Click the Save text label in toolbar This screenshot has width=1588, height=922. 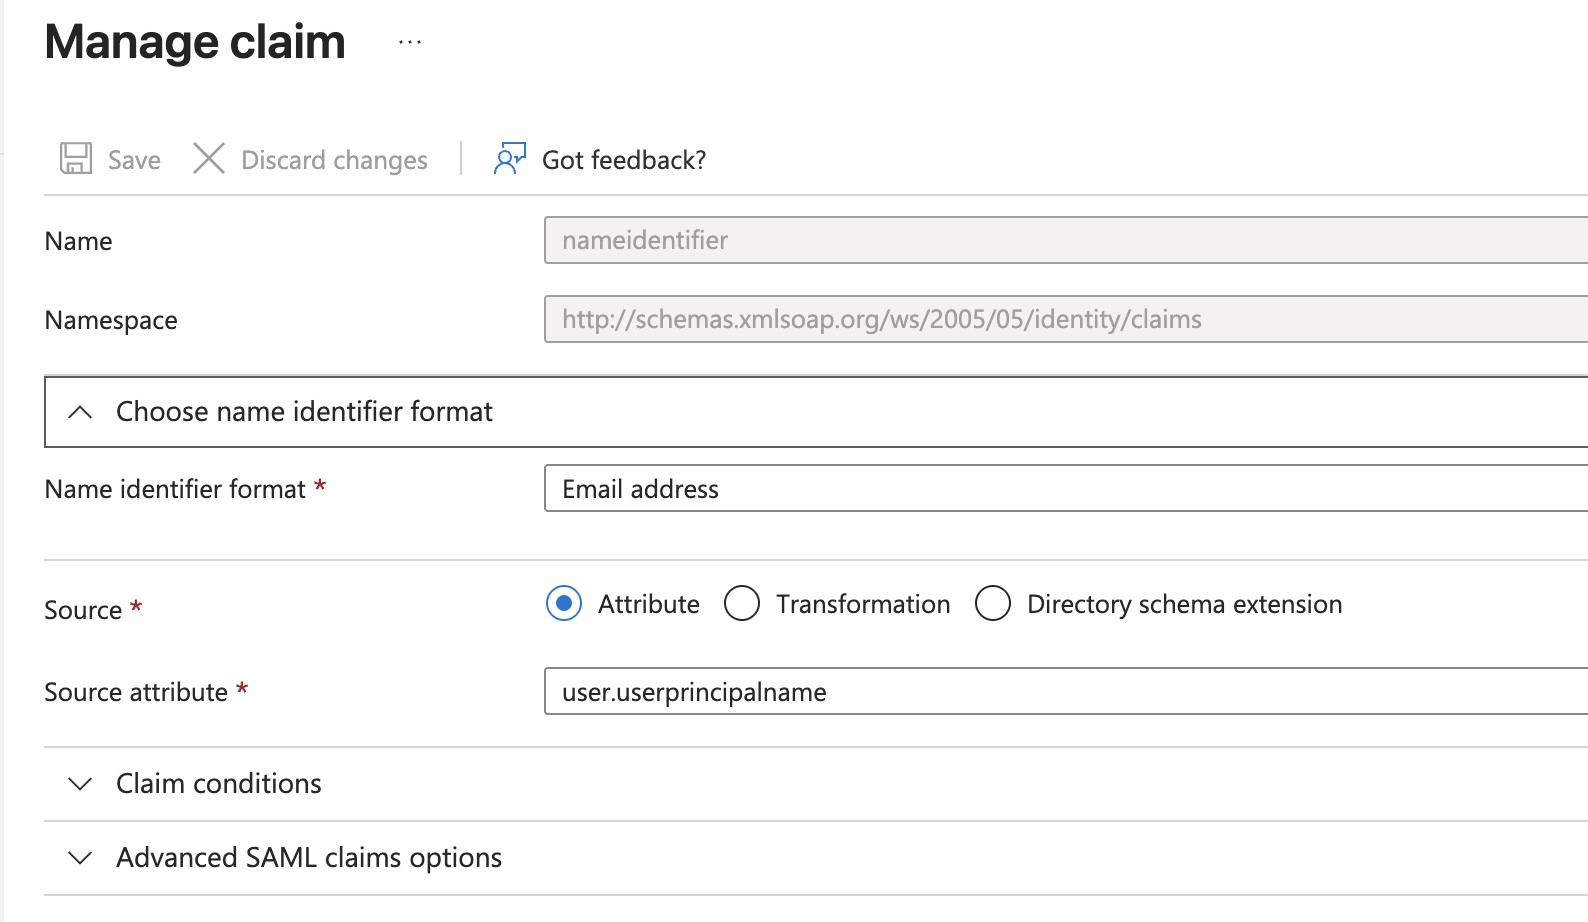tap(134, 160)
